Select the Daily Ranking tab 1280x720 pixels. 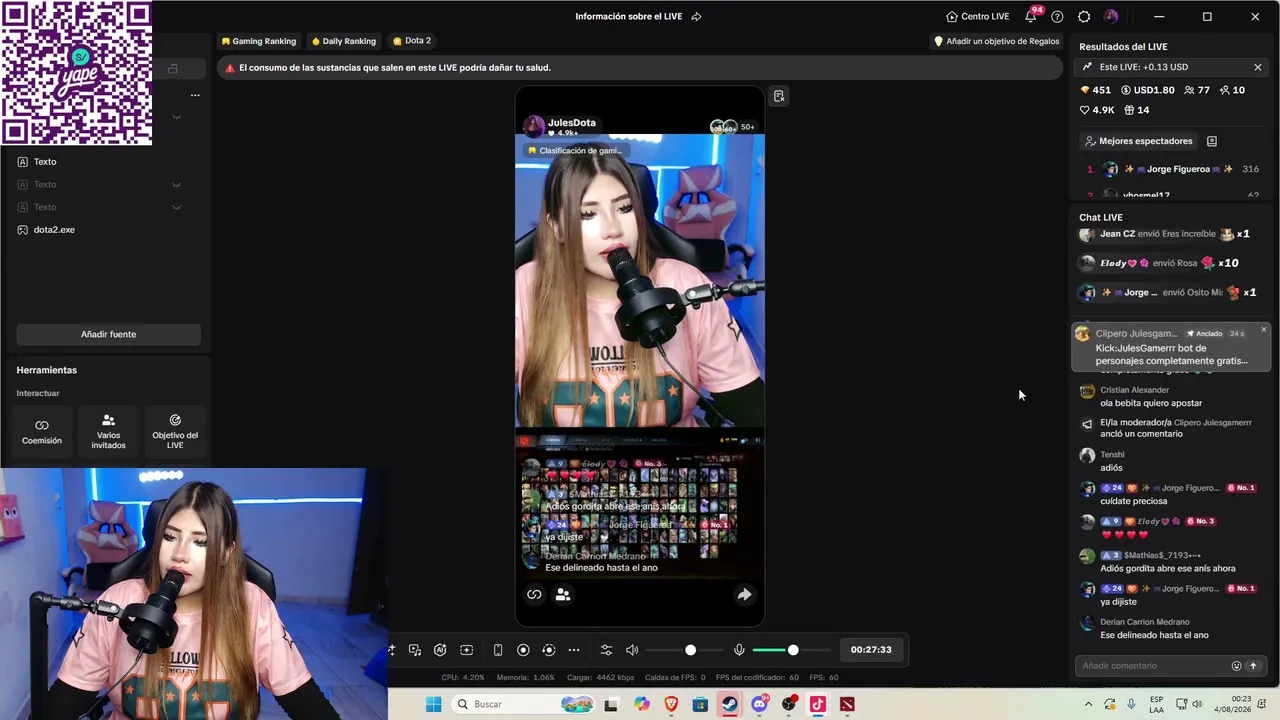click(x=344, y=41)
